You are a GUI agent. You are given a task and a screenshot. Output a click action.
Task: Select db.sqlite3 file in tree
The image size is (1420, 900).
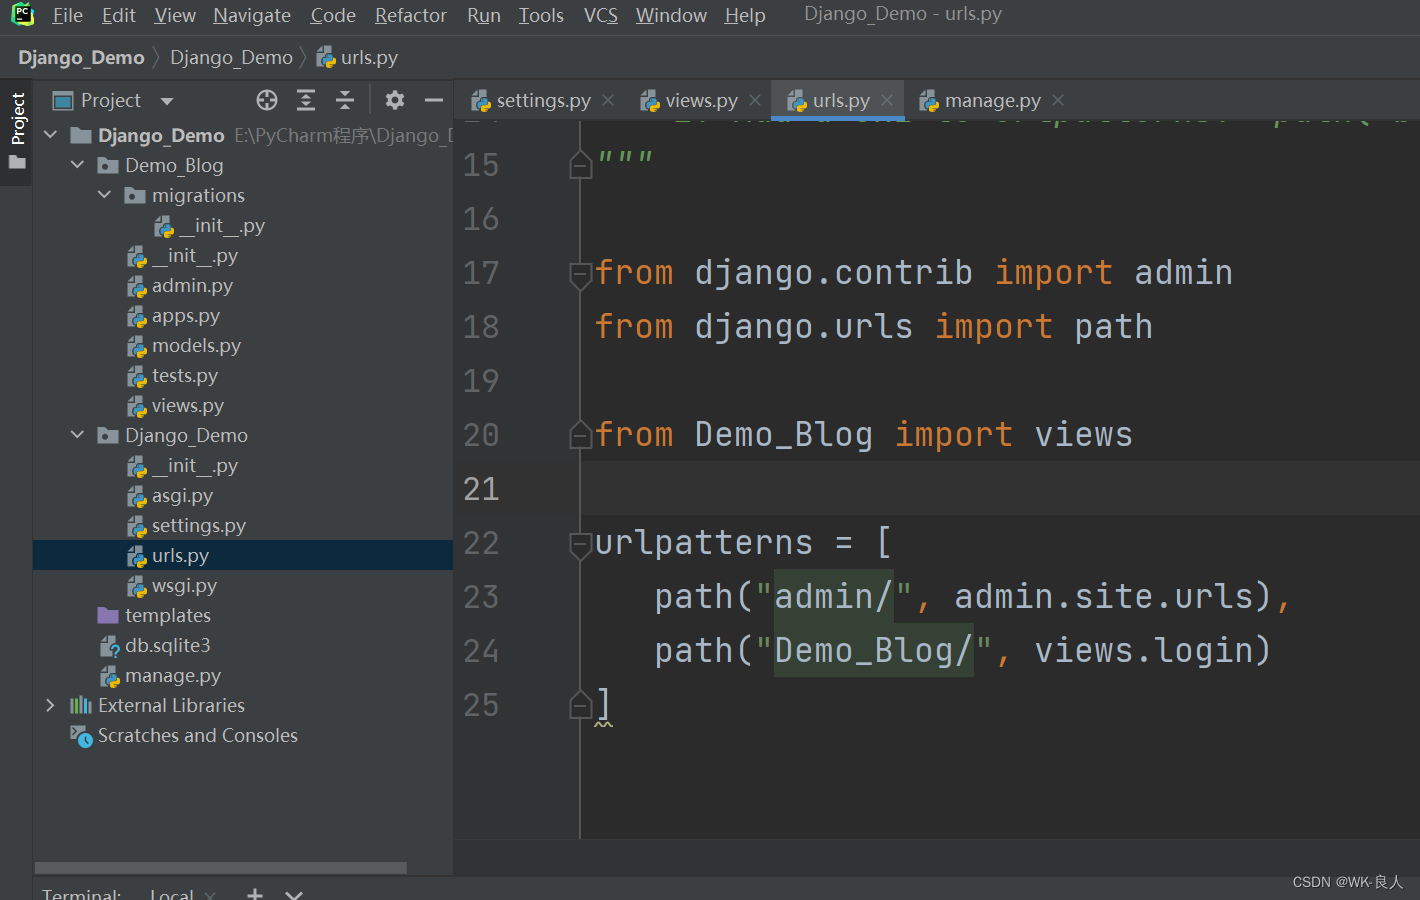coord(155,646)
